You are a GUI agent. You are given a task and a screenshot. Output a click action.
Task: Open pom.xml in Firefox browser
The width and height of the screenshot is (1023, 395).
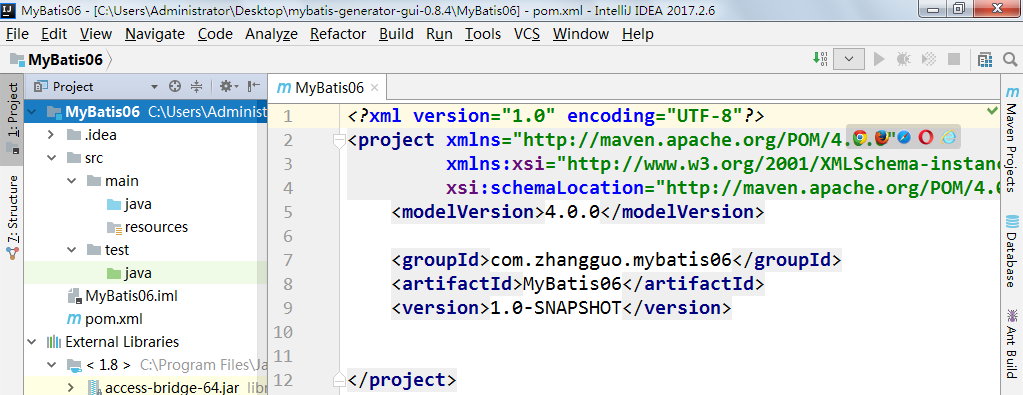[882, 137]
